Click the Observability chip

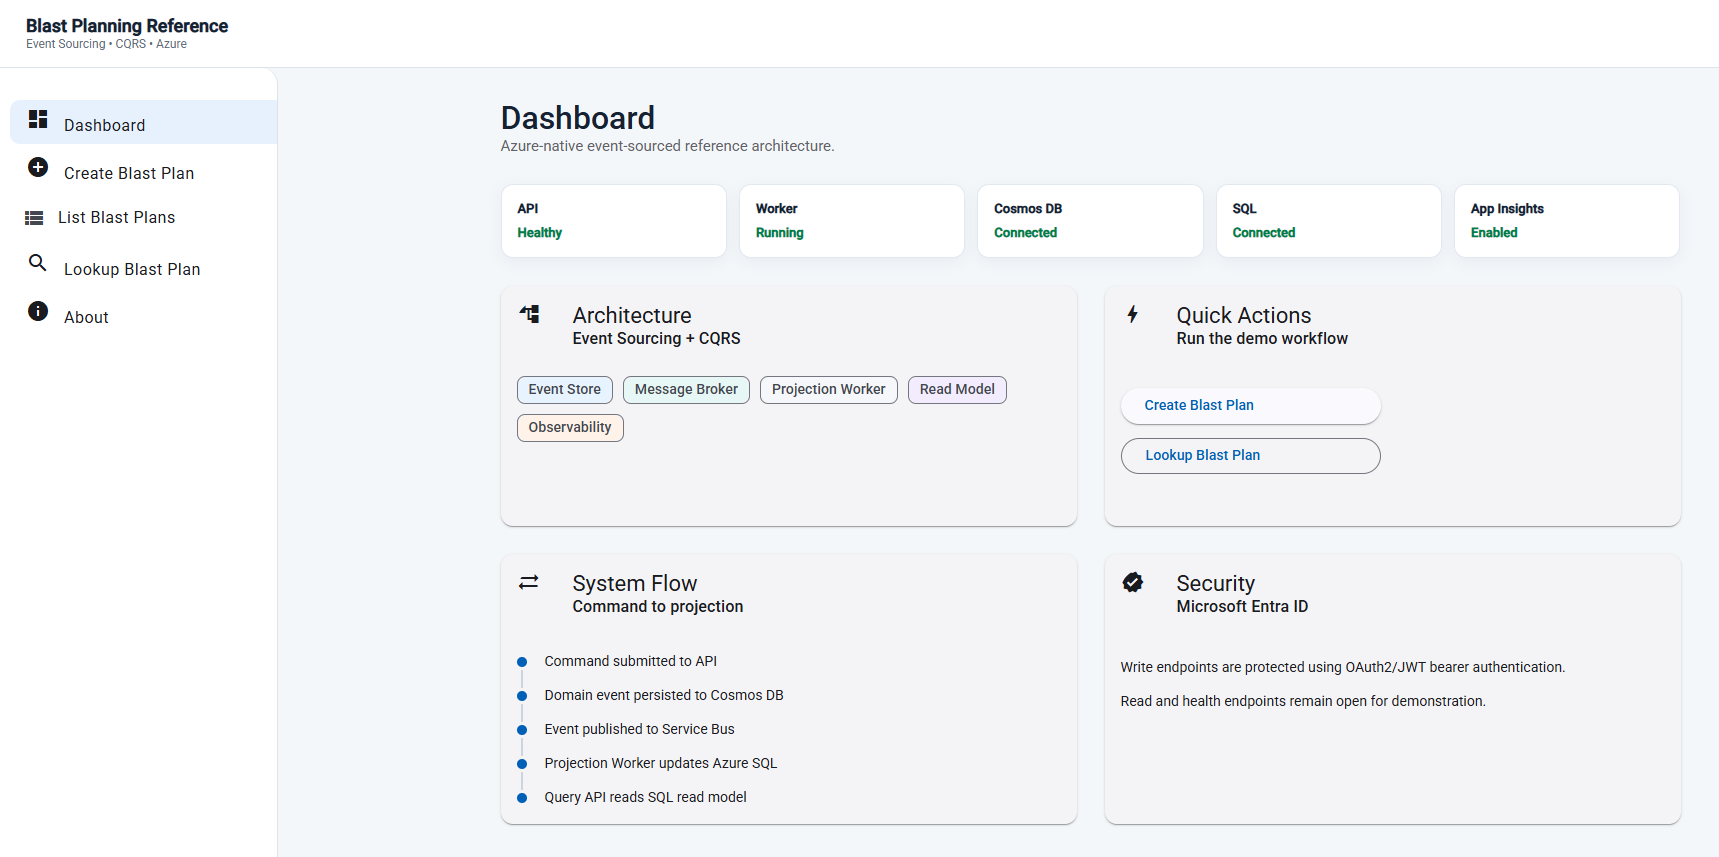coord(570,428)
